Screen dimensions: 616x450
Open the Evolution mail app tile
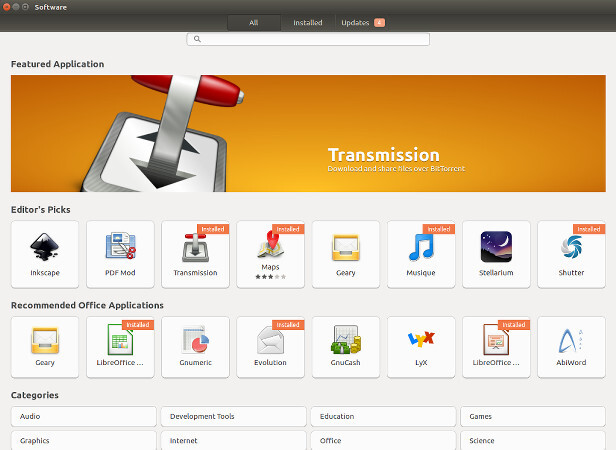(x=270, y=347)
